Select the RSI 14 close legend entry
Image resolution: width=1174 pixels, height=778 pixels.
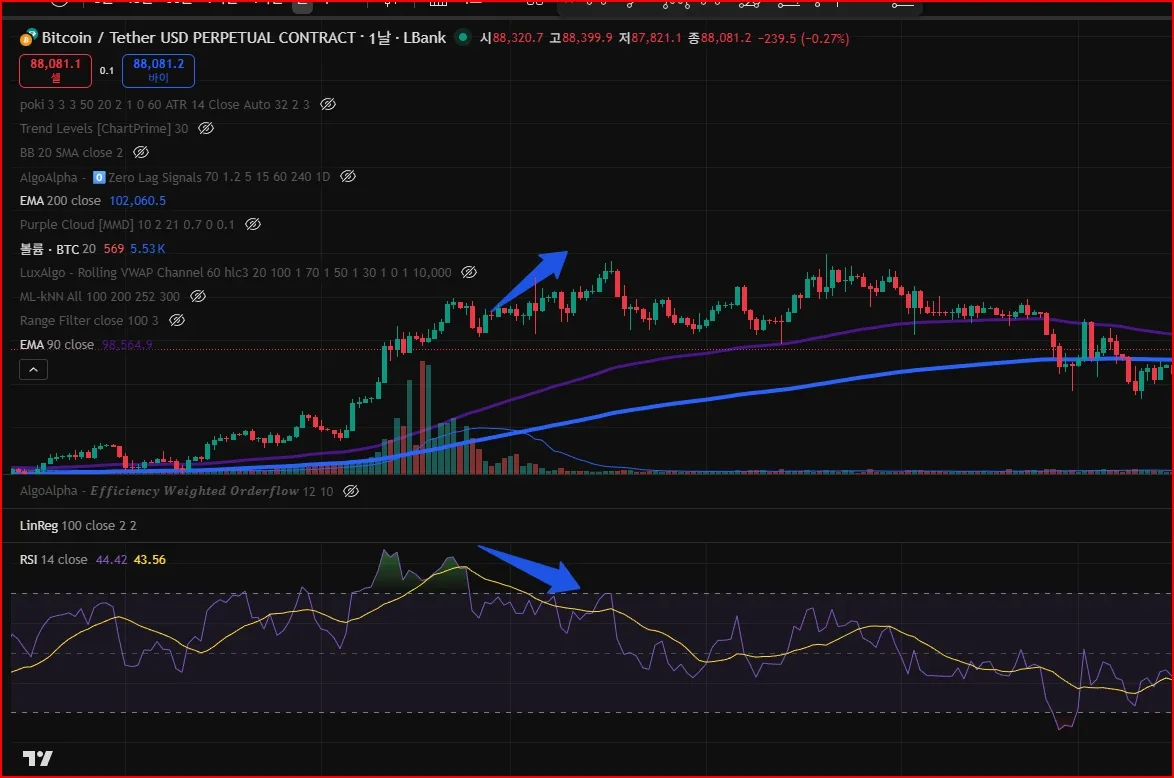(53, 559)
